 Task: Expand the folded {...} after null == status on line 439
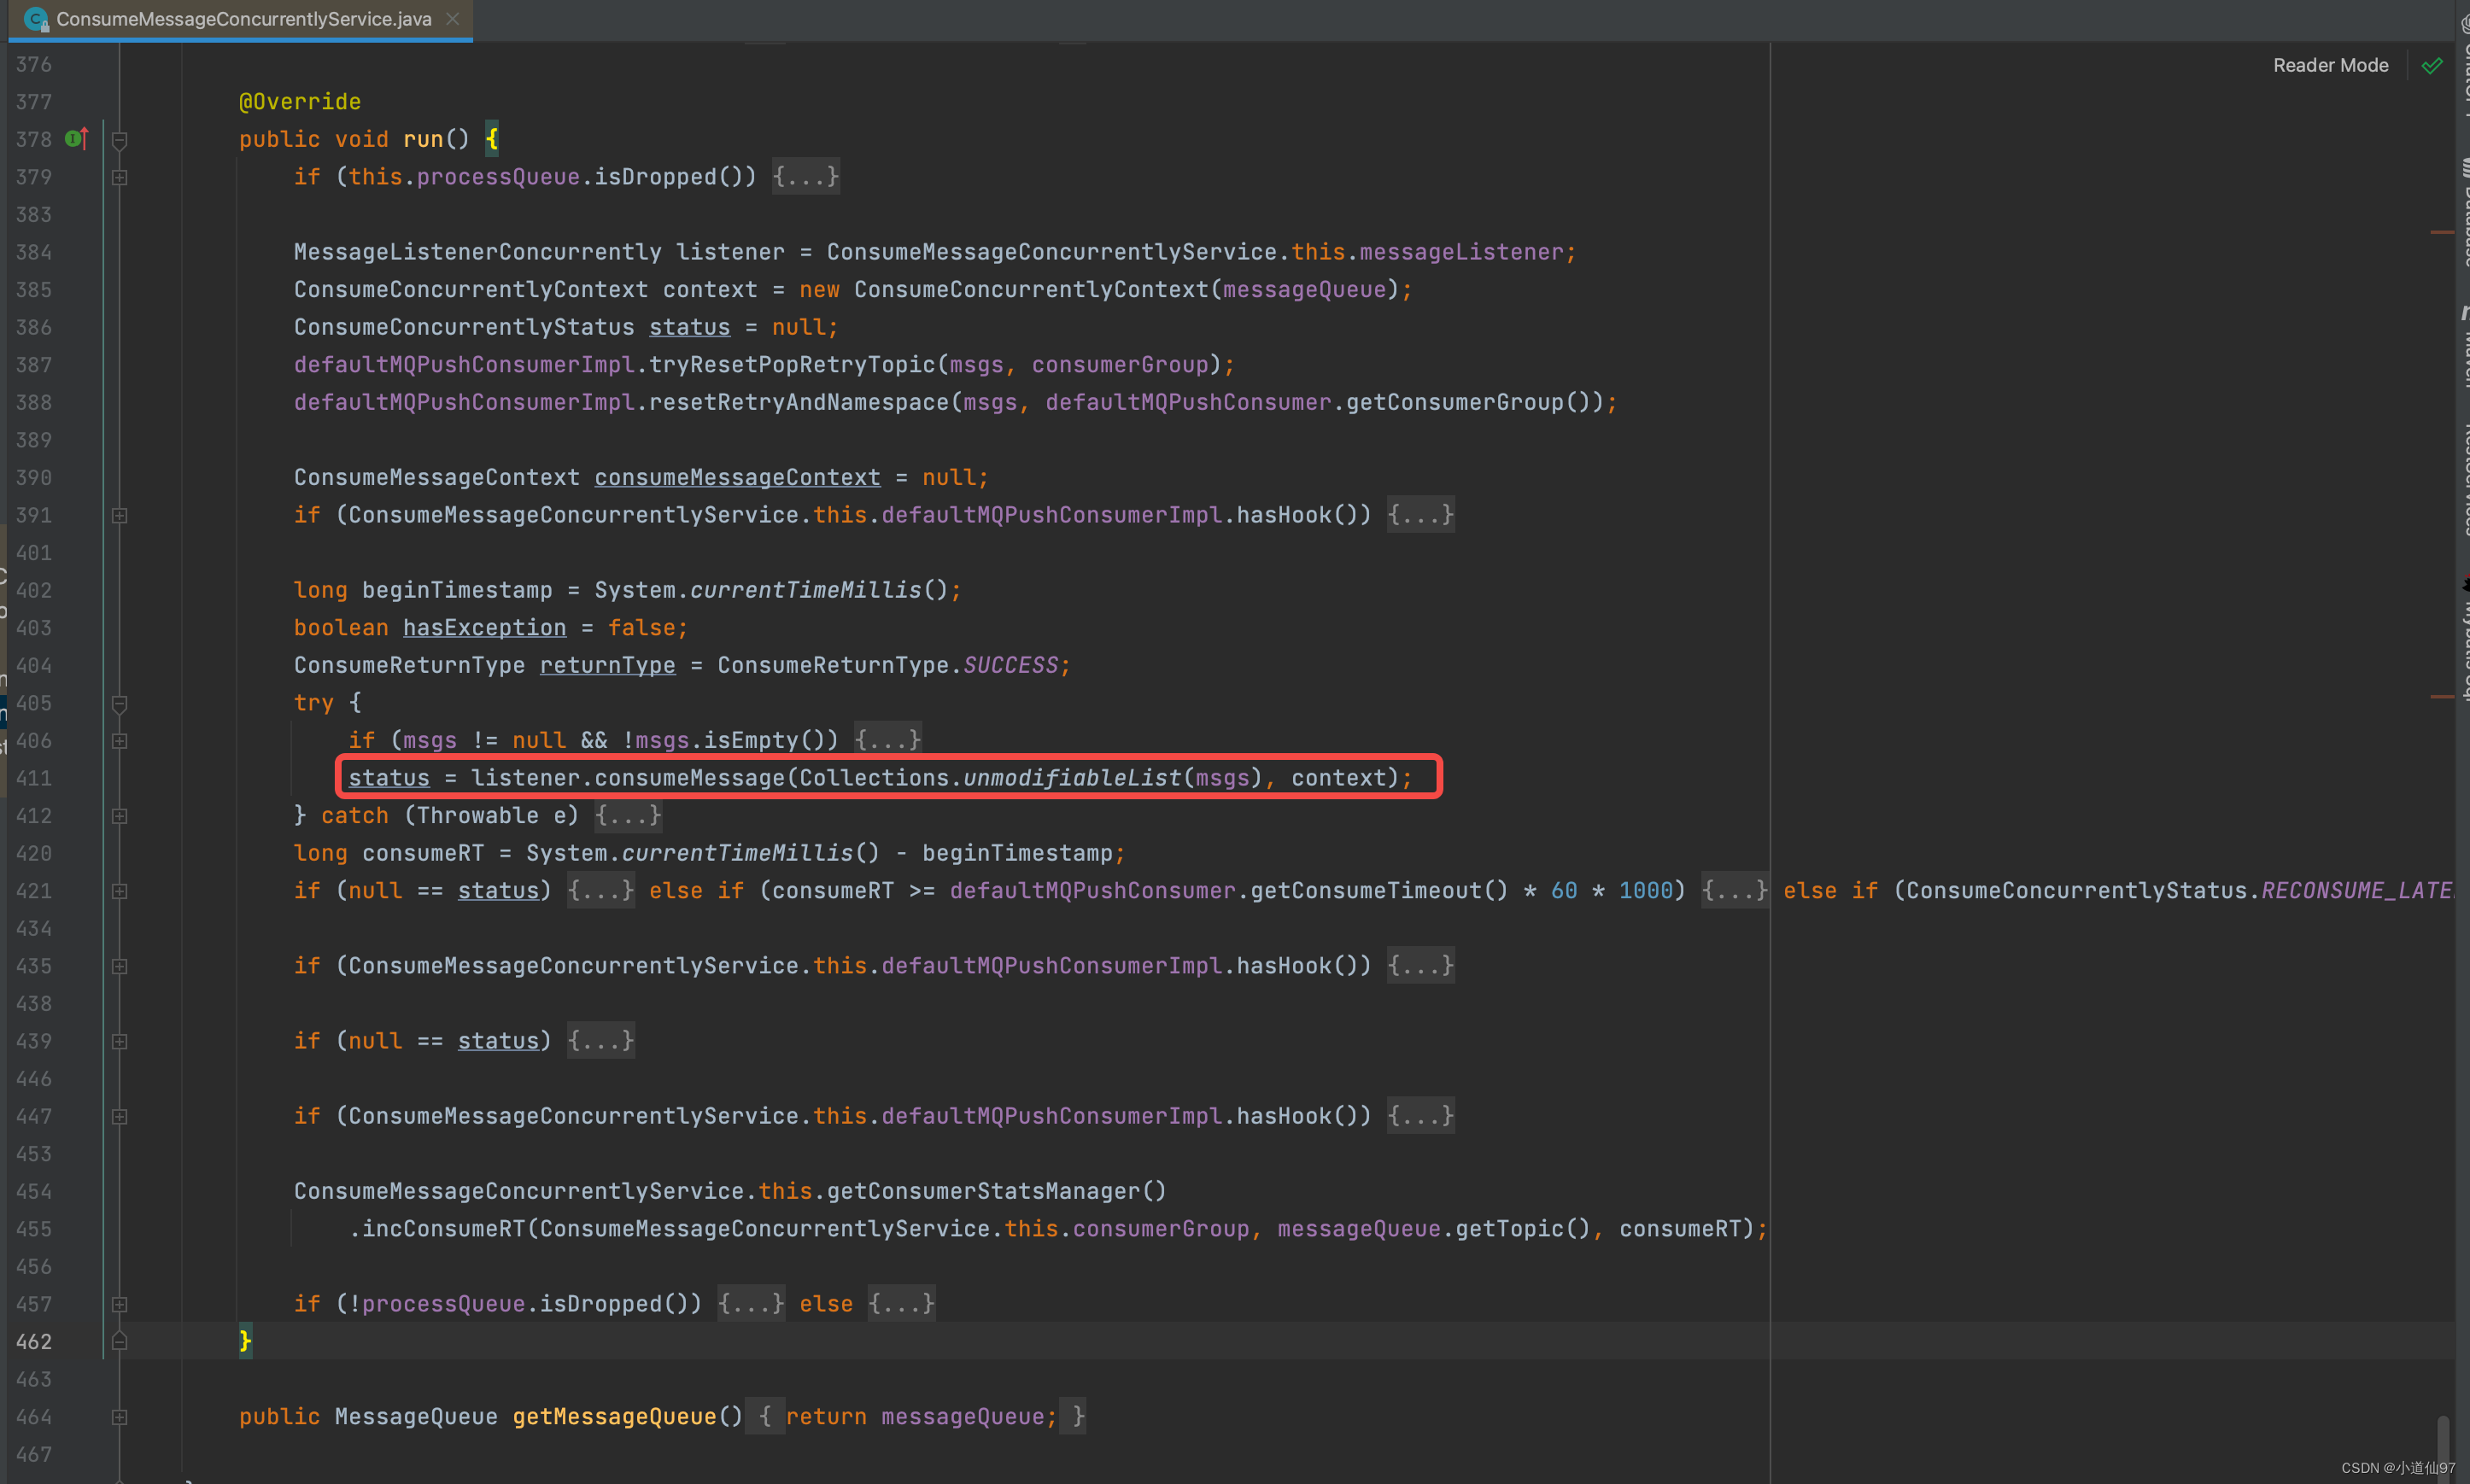coord(600,1040)
